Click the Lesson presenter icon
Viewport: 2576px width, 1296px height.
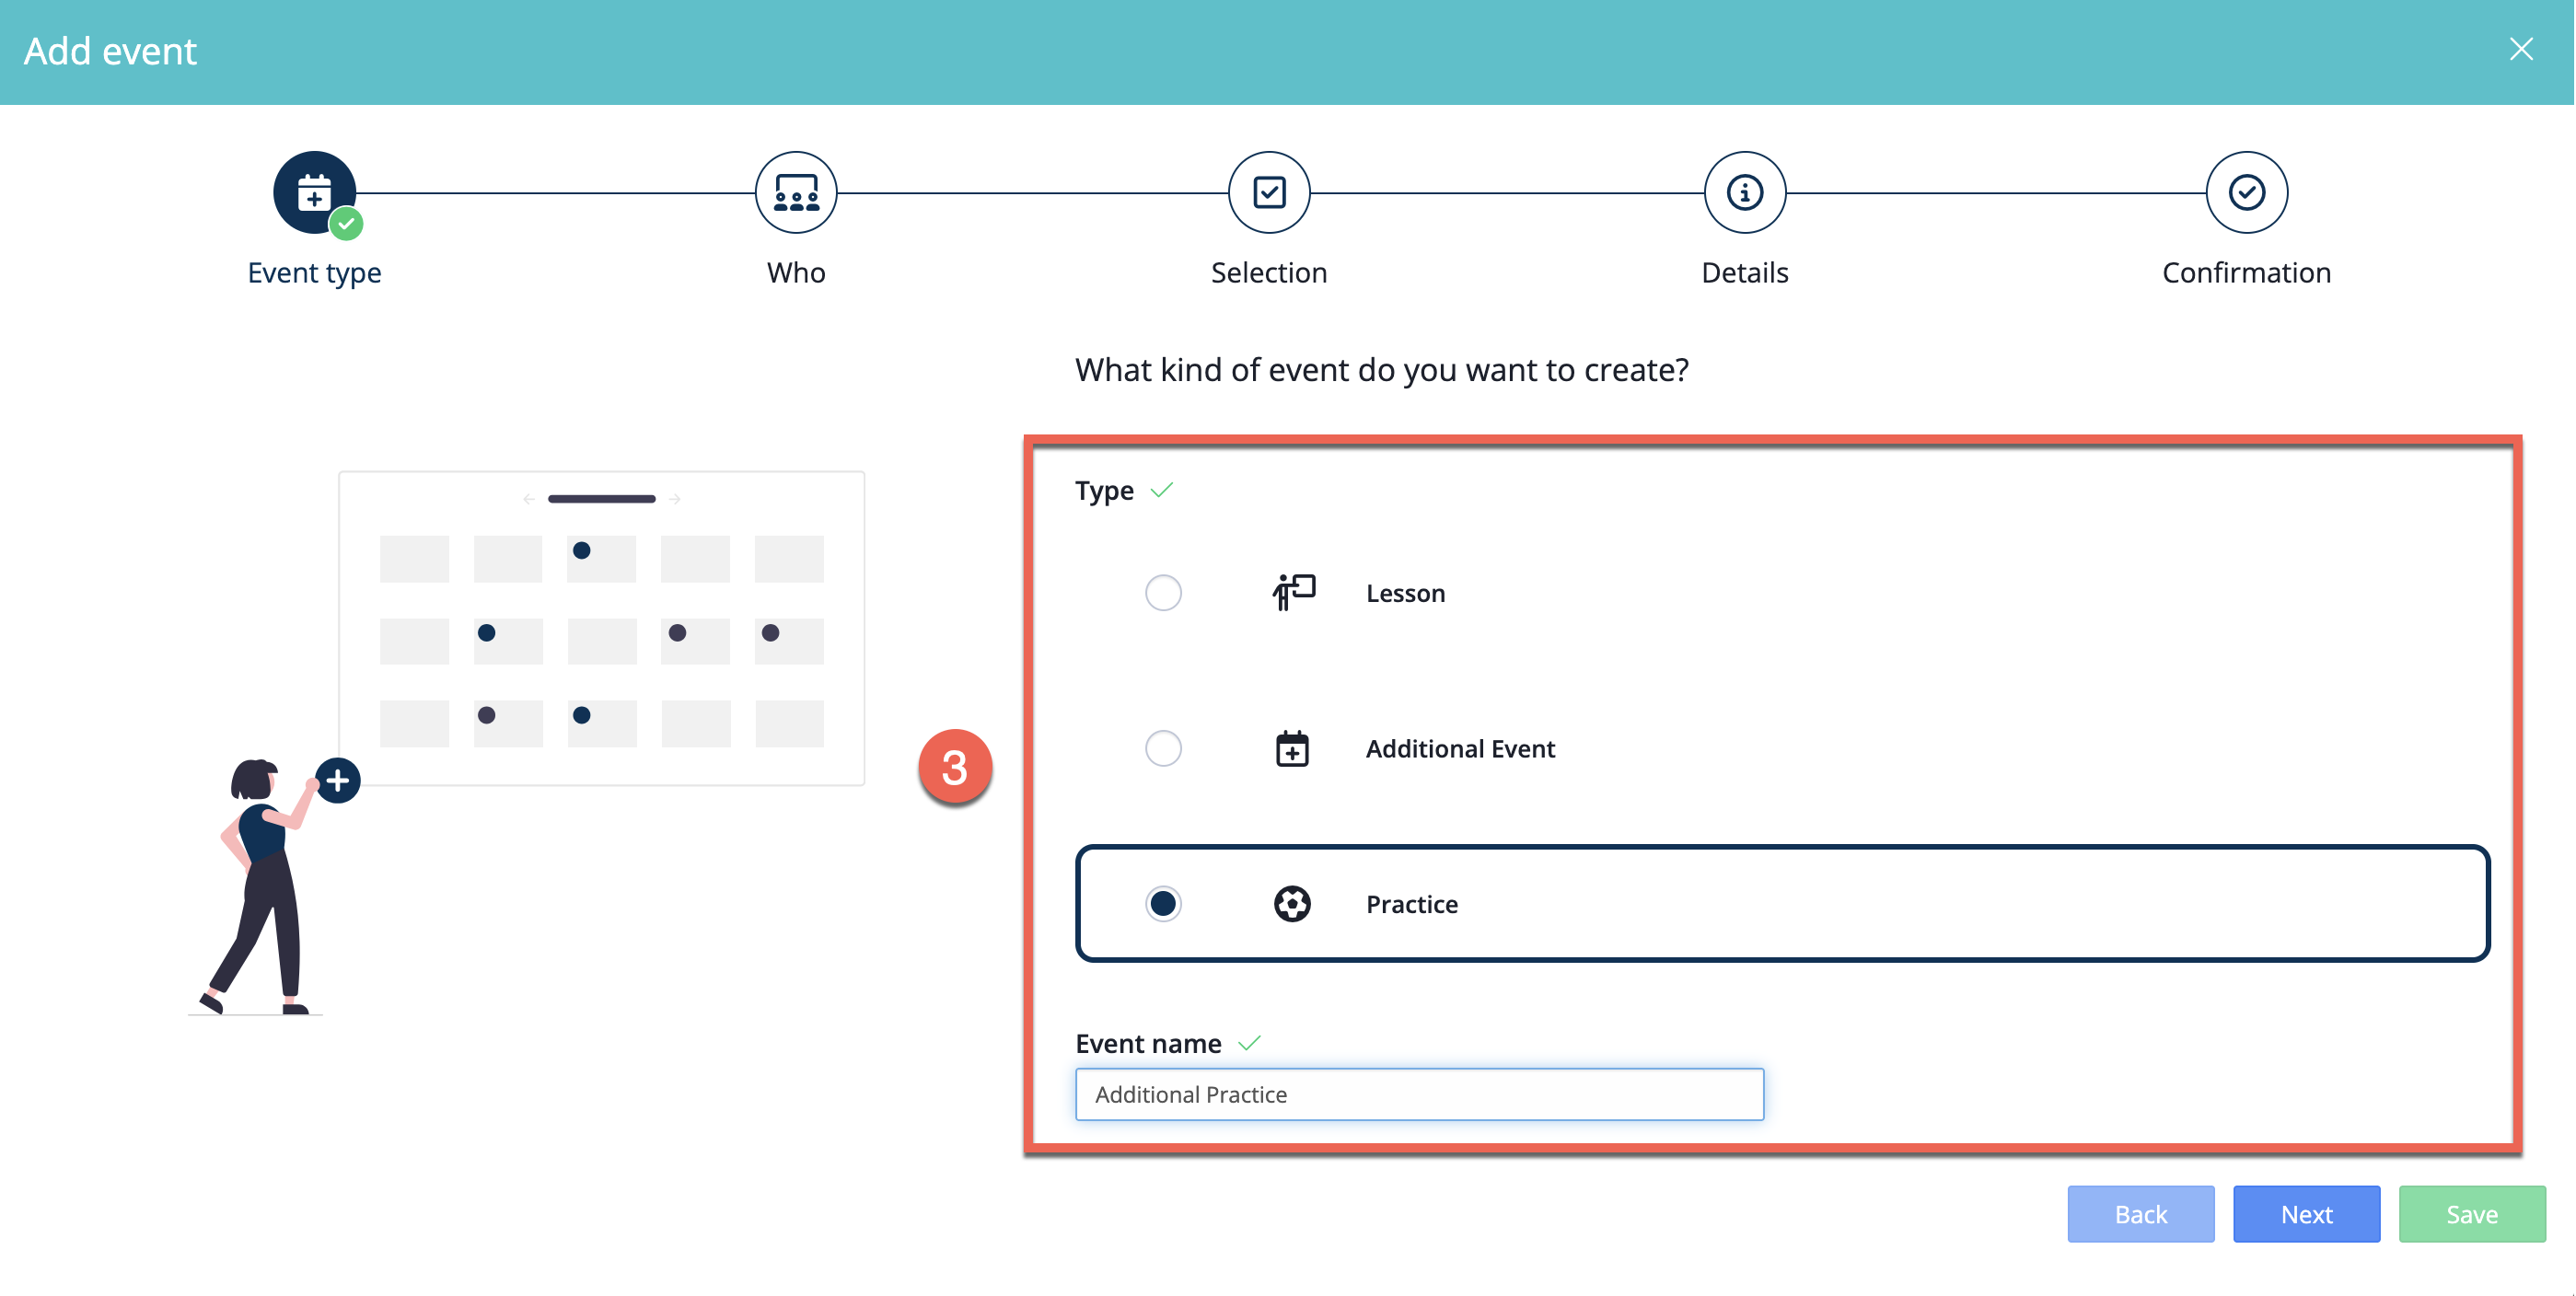(x=1293, y=593)
